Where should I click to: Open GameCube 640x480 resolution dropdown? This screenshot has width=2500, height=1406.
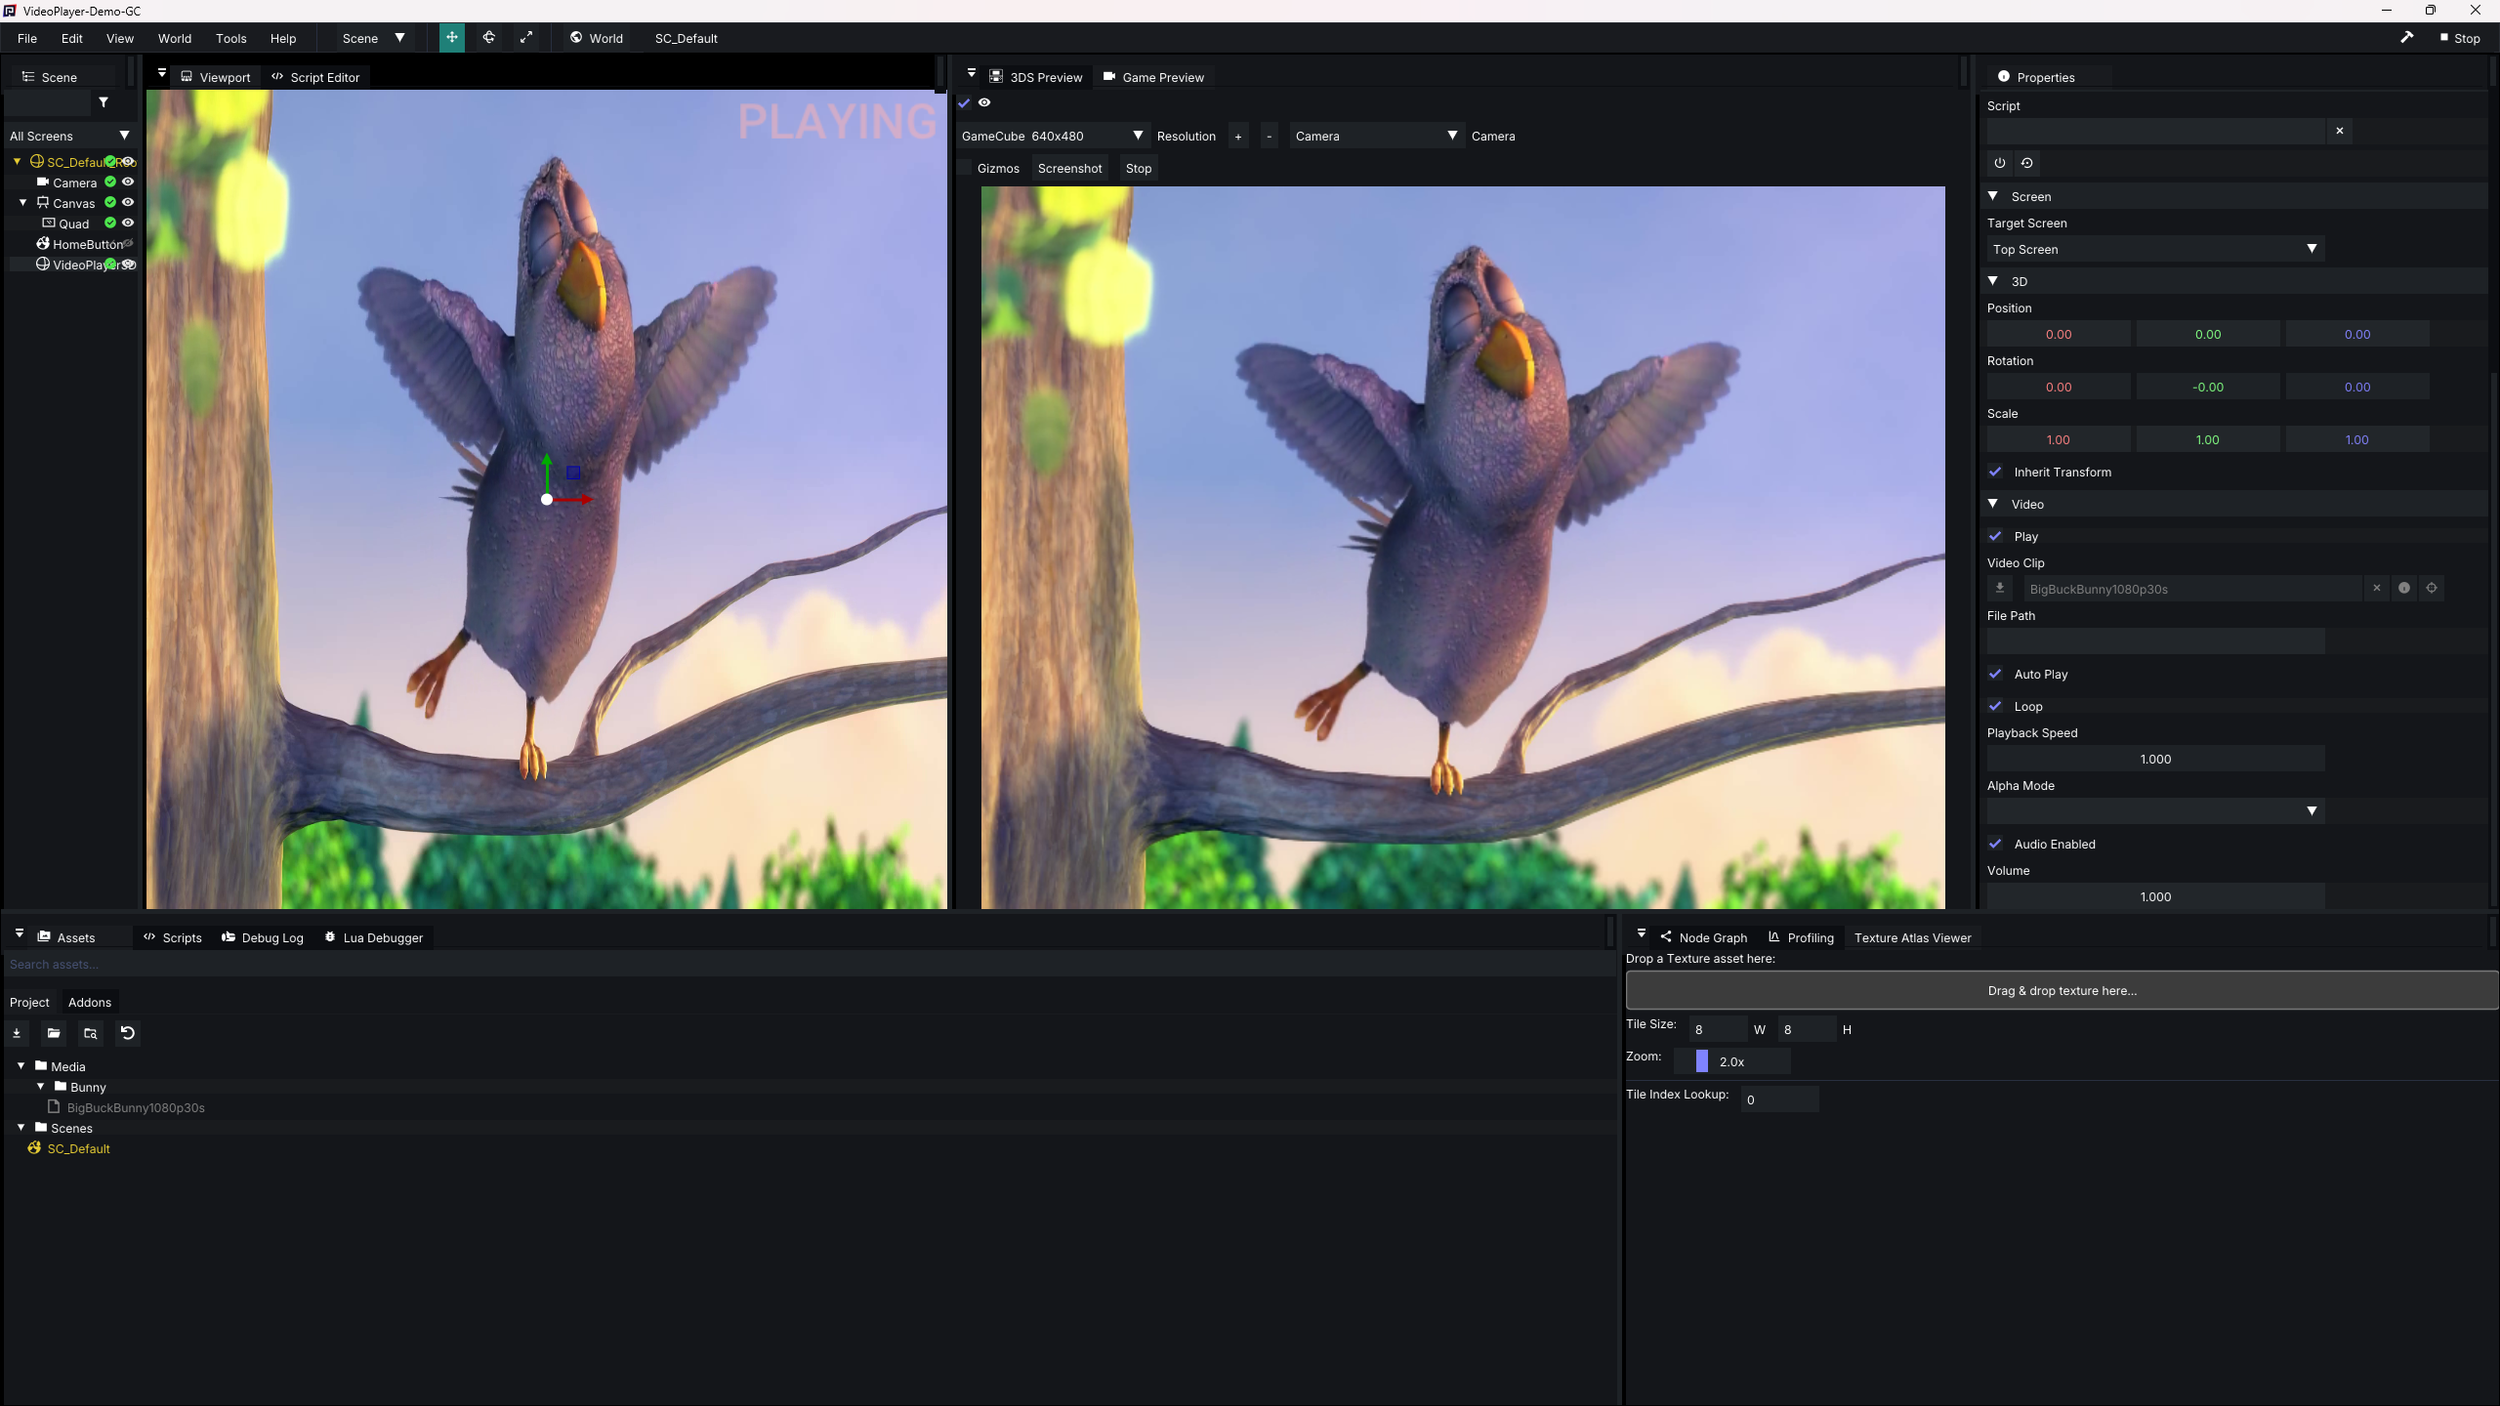pyautogui.click(x=1052, y=136)
